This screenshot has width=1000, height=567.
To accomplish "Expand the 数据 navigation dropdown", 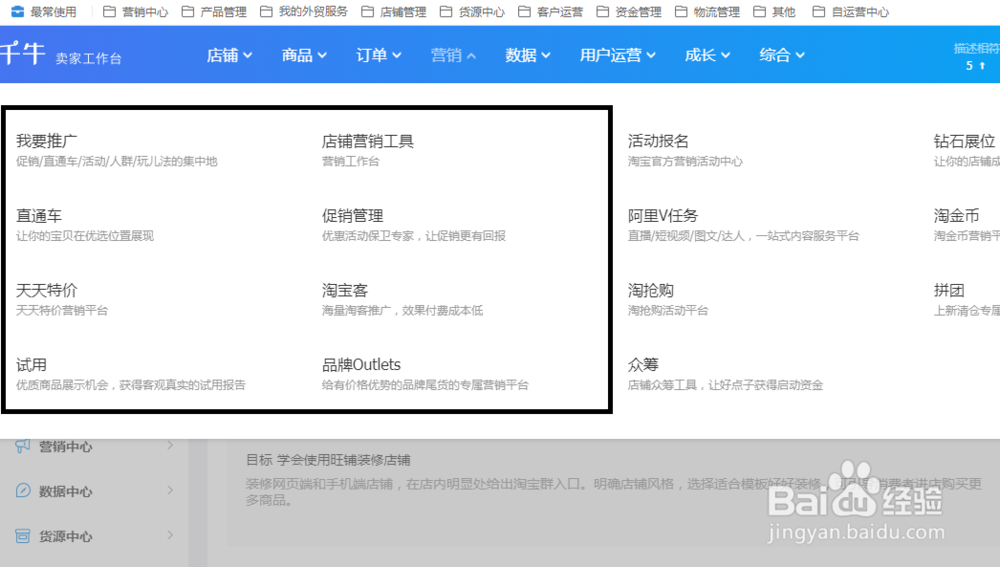I will [528, 55].
